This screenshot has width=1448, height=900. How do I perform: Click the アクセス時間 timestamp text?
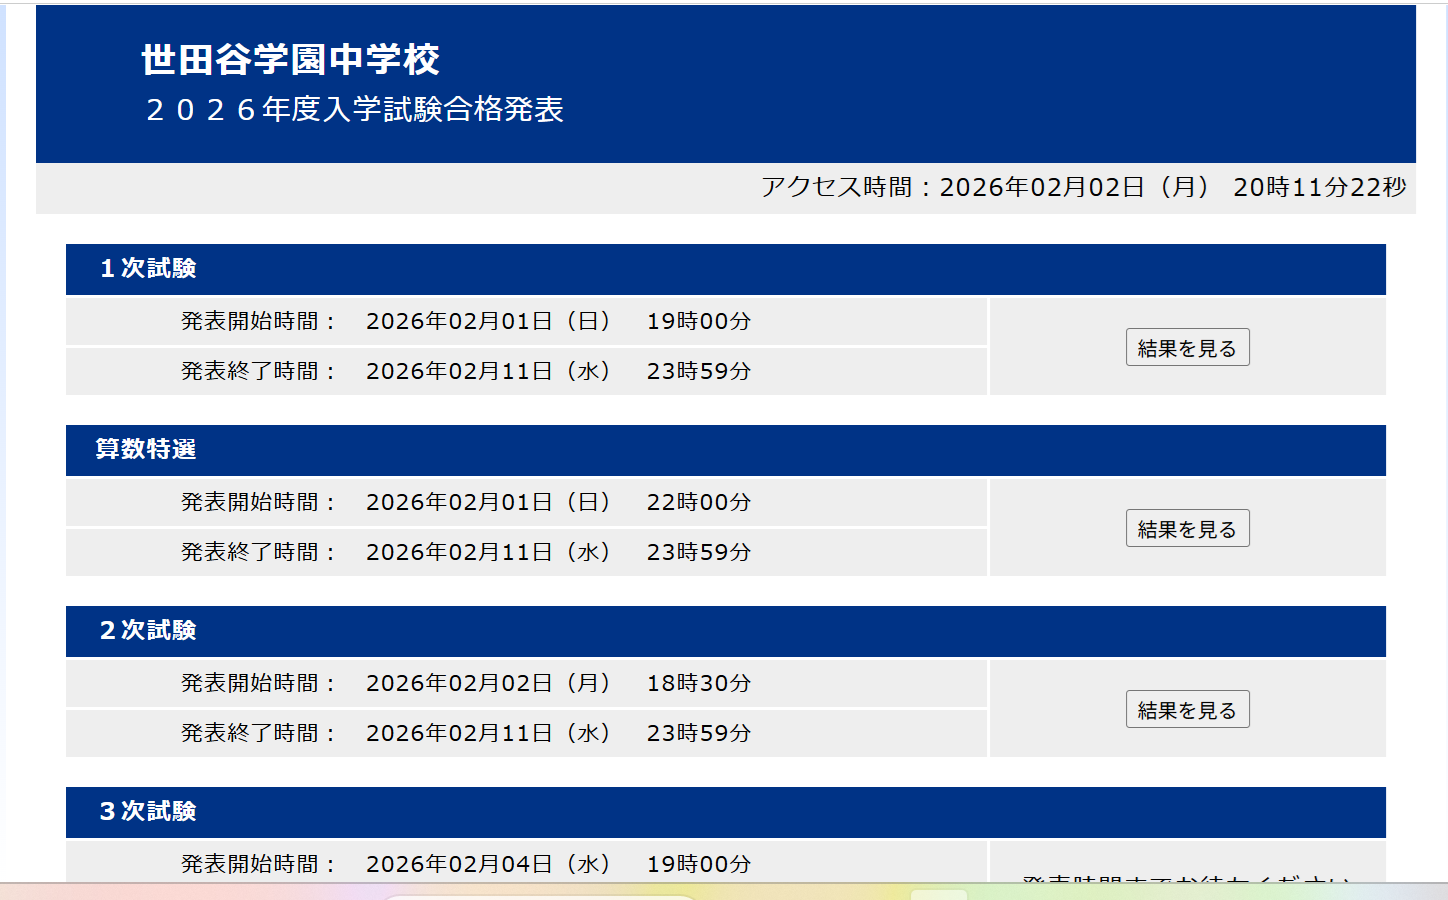1083,188
